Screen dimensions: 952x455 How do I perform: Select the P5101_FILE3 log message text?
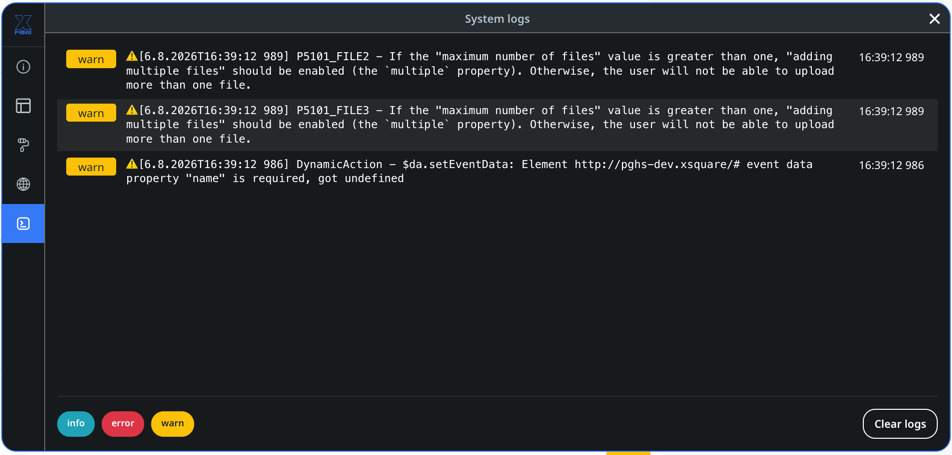[480, 125]
